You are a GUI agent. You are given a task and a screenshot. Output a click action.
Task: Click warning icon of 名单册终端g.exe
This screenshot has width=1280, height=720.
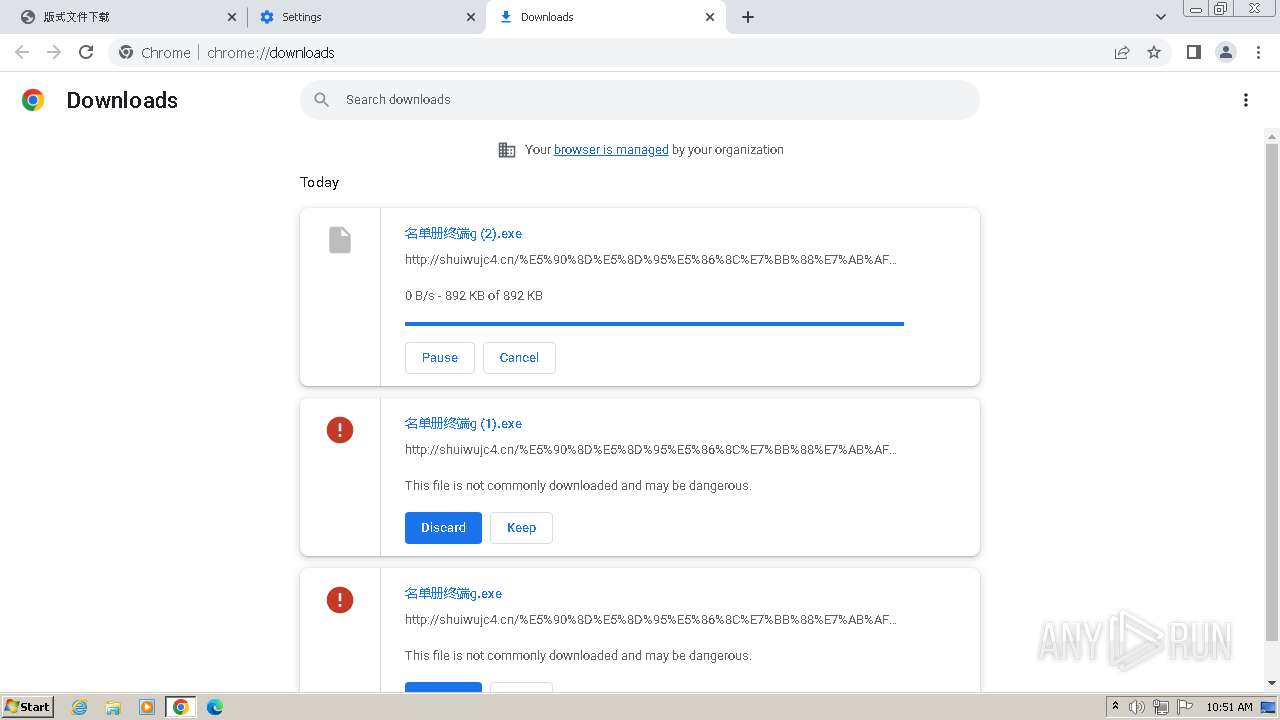tap(340, 600)
